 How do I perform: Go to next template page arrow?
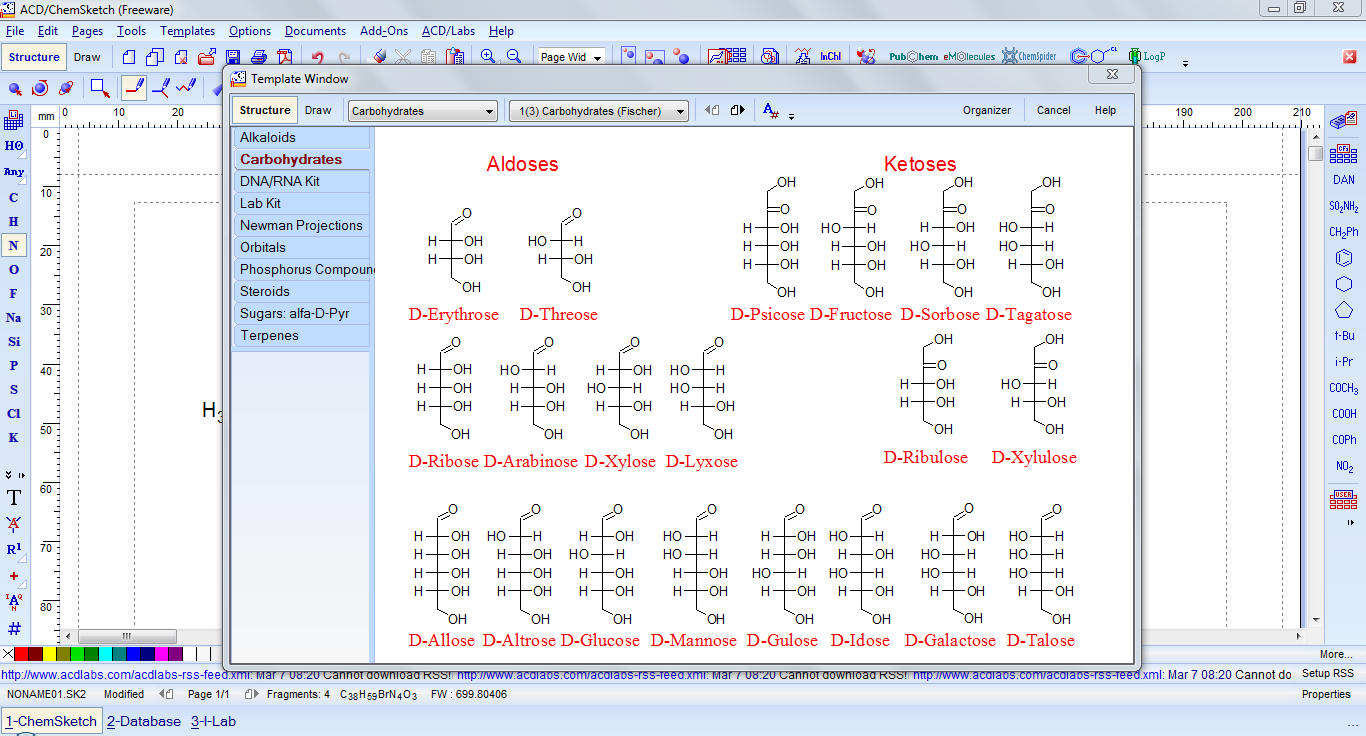coord(737,110)
